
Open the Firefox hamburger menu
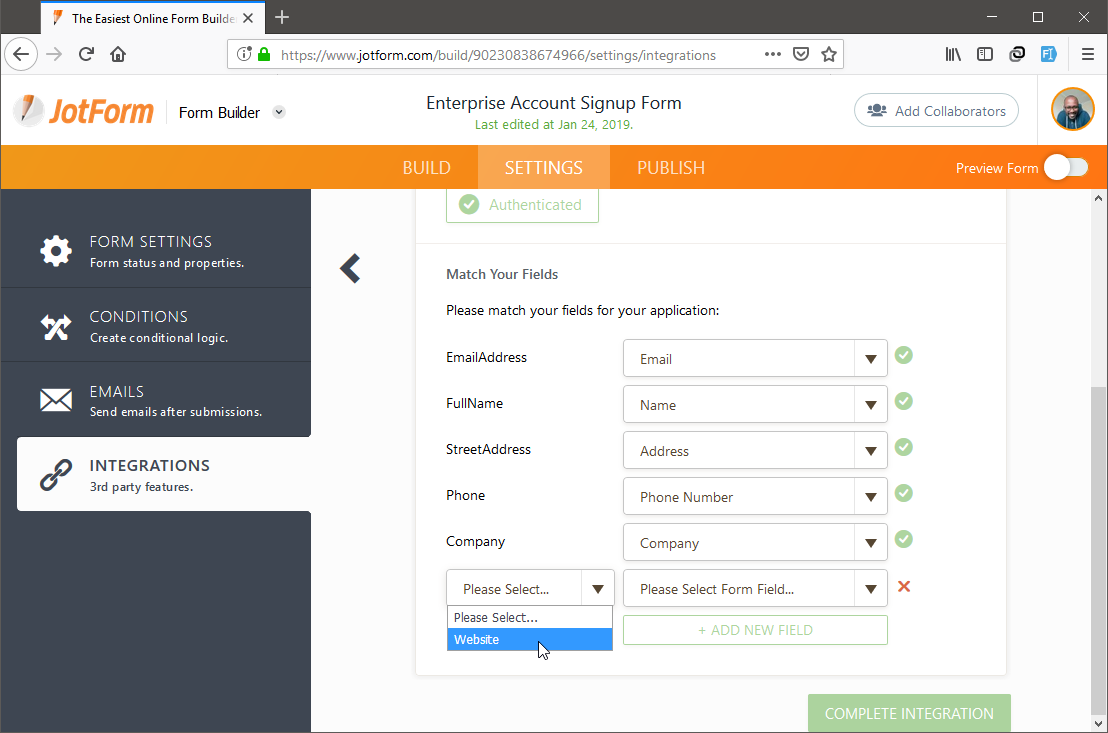coord(1088,53)
